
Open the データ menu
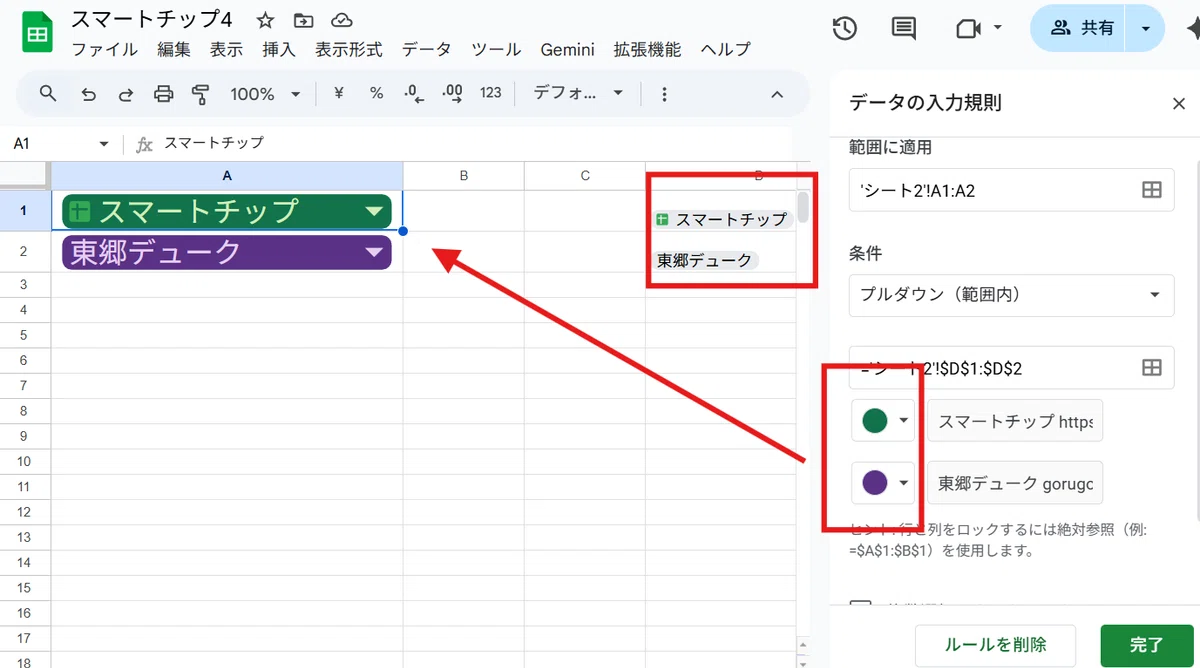coord(427,49)
